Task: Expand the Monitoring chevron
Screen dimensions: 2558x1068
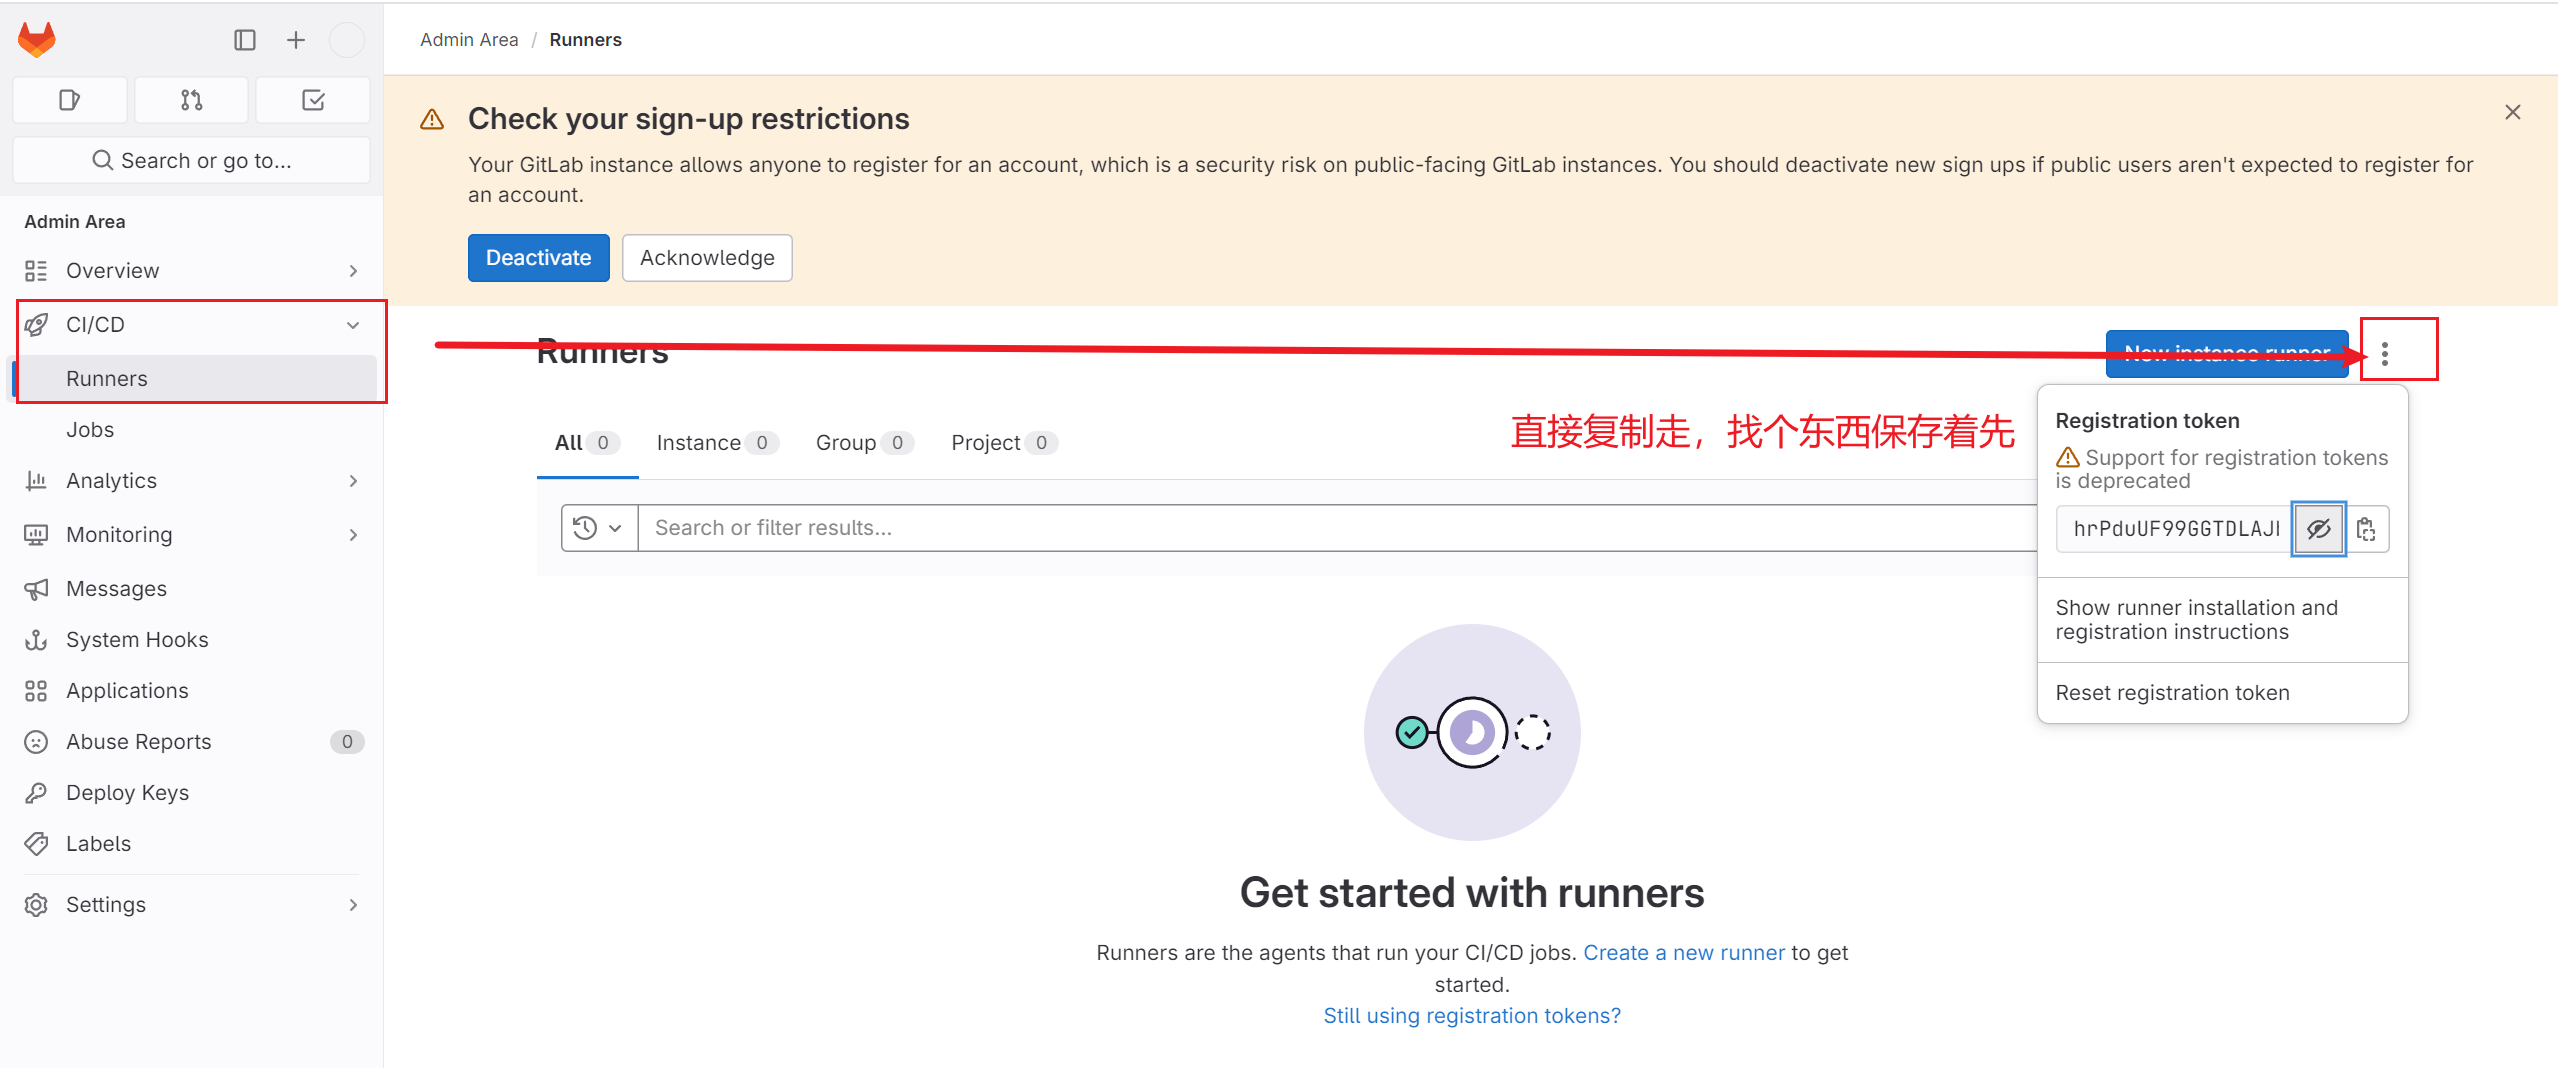Action: pyautogui.click(x=353, y=535)
